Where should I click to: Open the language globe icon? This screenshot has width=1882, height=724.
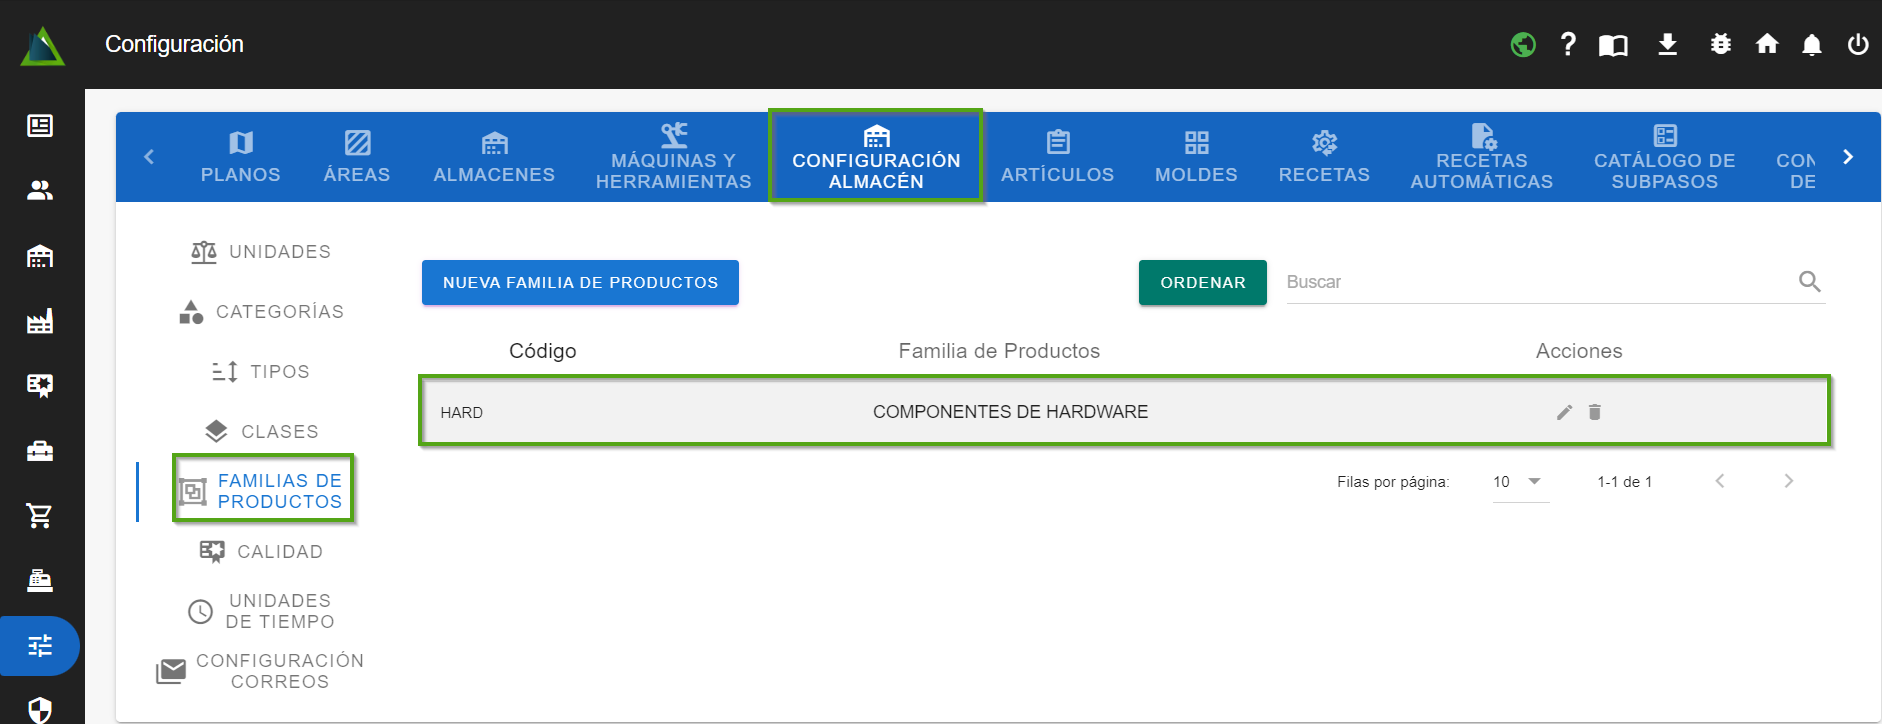(x=1522, y=45)
